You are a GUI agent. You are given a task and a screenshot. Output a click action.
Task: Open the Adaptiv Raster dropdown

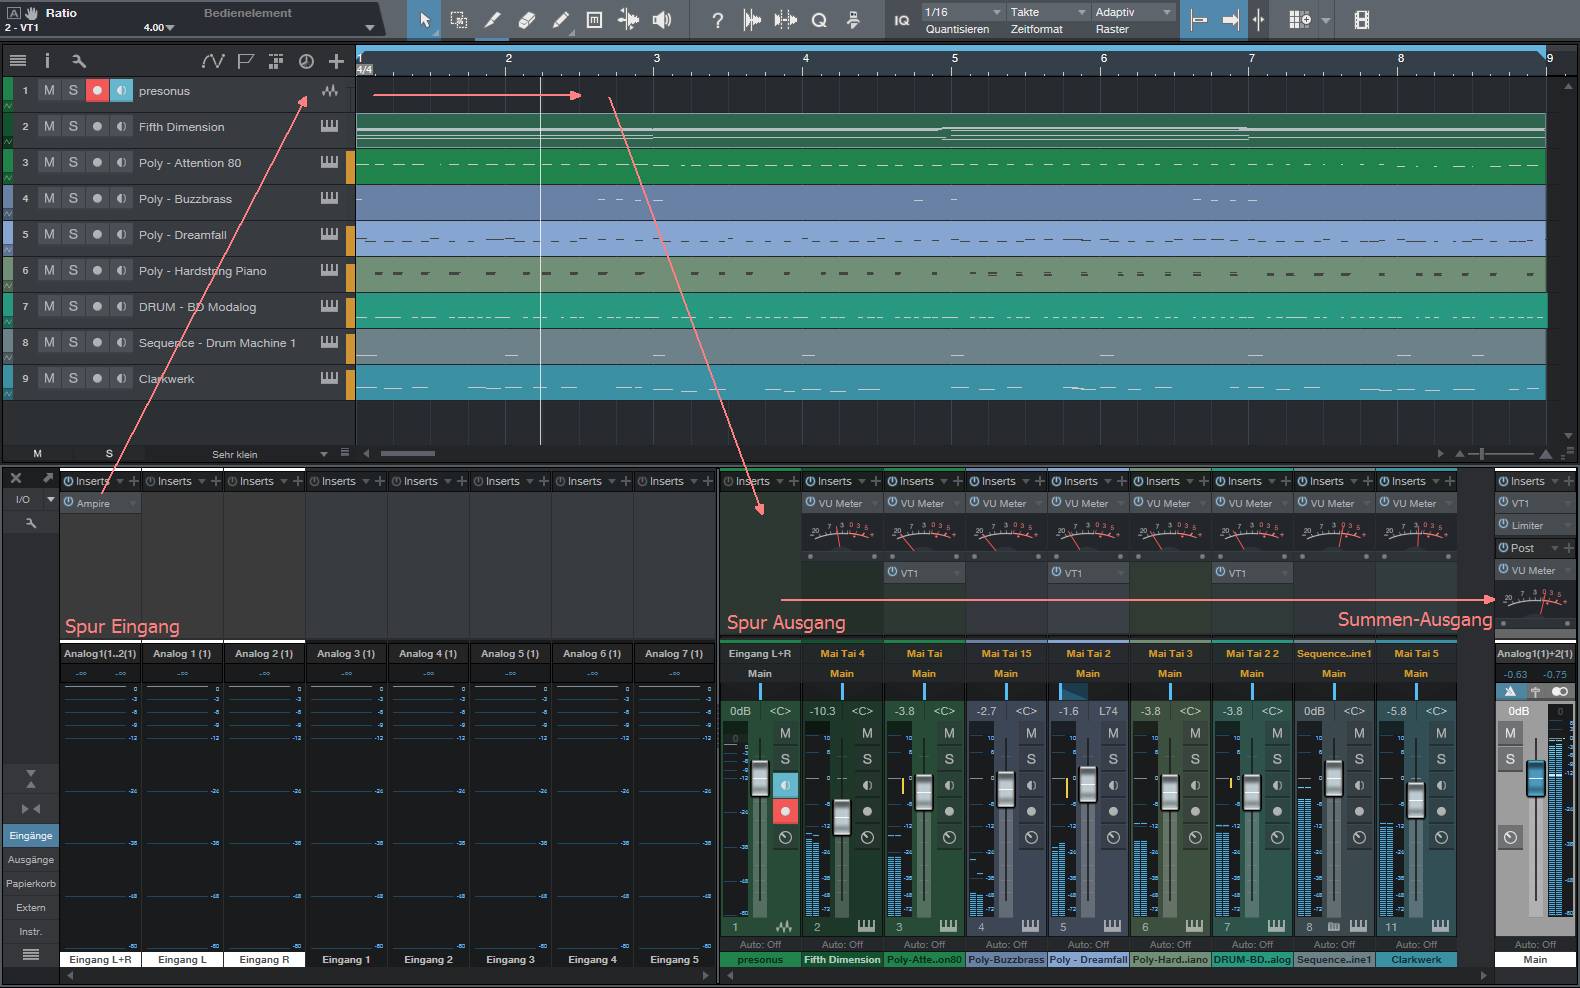coord(1133,12)
